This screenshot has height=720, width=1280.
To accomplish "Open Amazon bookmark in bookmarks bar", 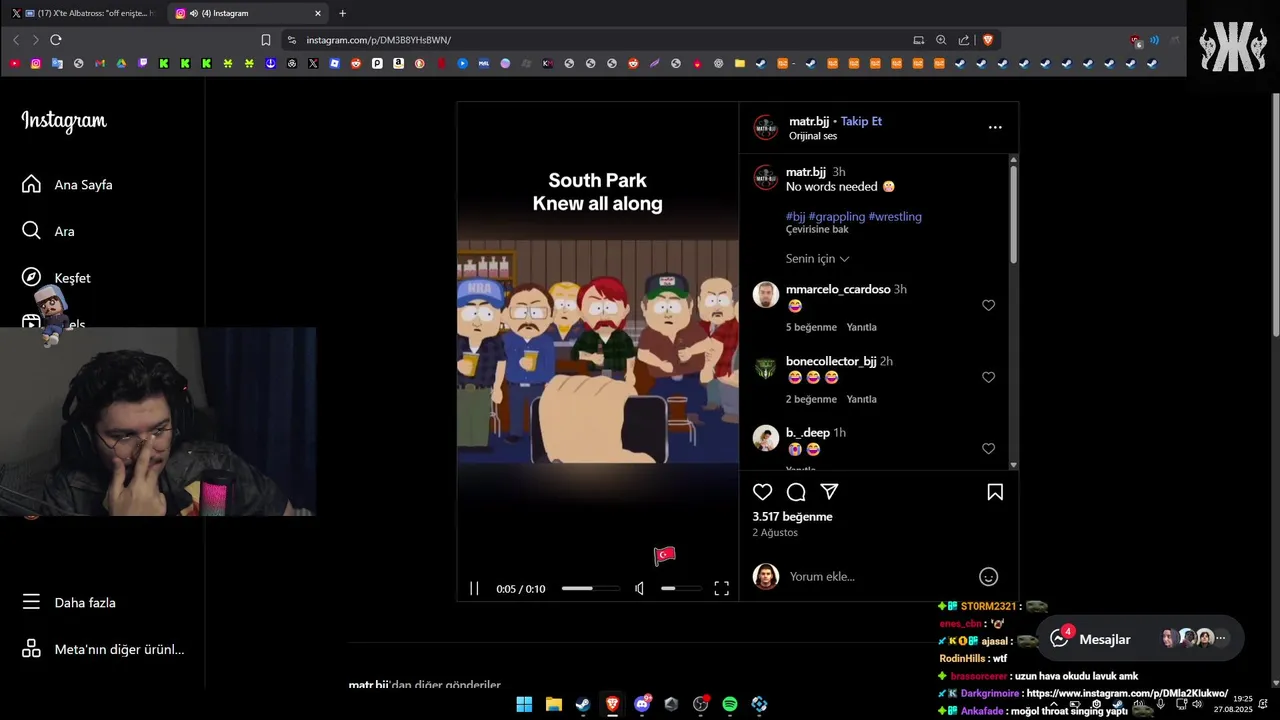I will (398, 63).
